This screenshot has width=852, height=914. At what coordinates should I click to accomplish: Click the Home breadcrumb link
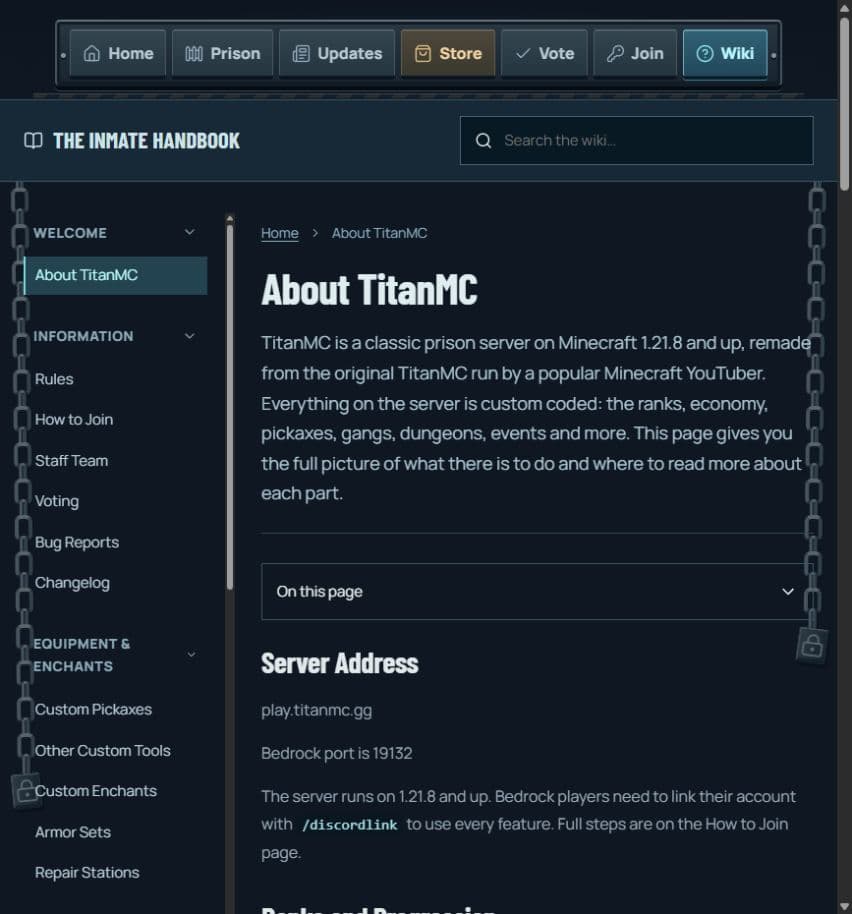[280, 233]
